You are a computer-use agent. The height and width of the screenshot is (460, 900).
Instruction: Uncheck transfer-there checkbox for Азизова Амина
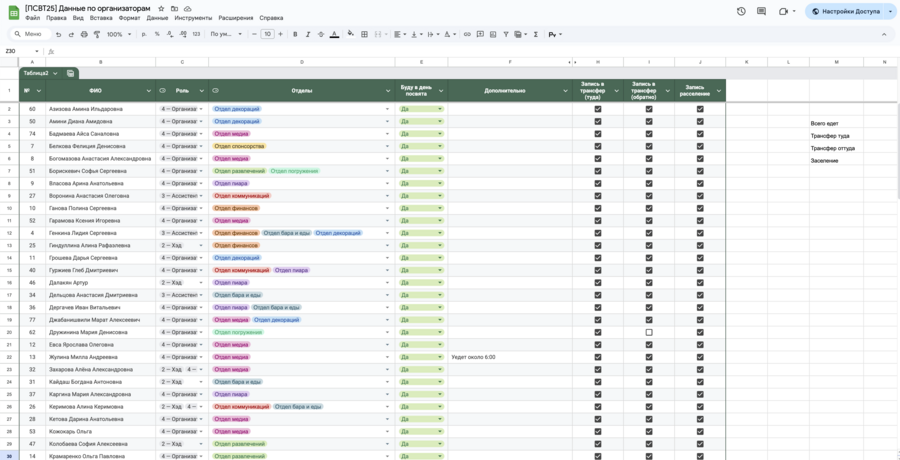(x=598, y=109)
